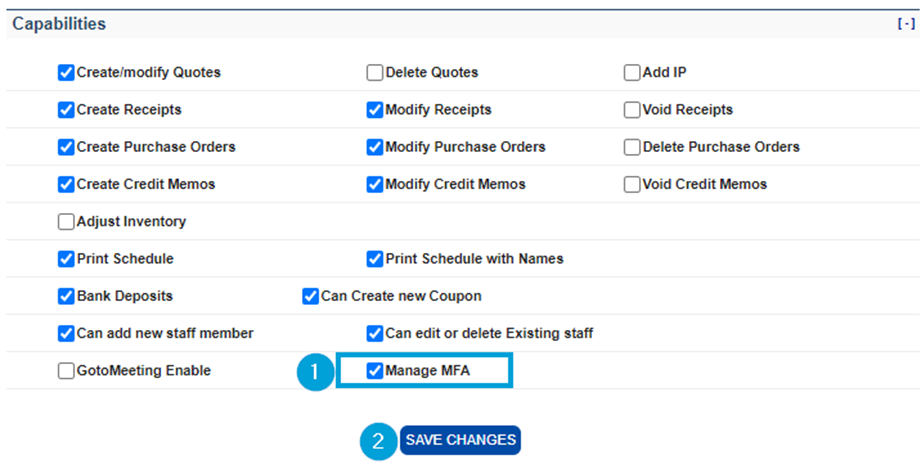Enable the GotoMeeting Enable checkbox
Screen dimensions: 921x473
tap(66, 371)
